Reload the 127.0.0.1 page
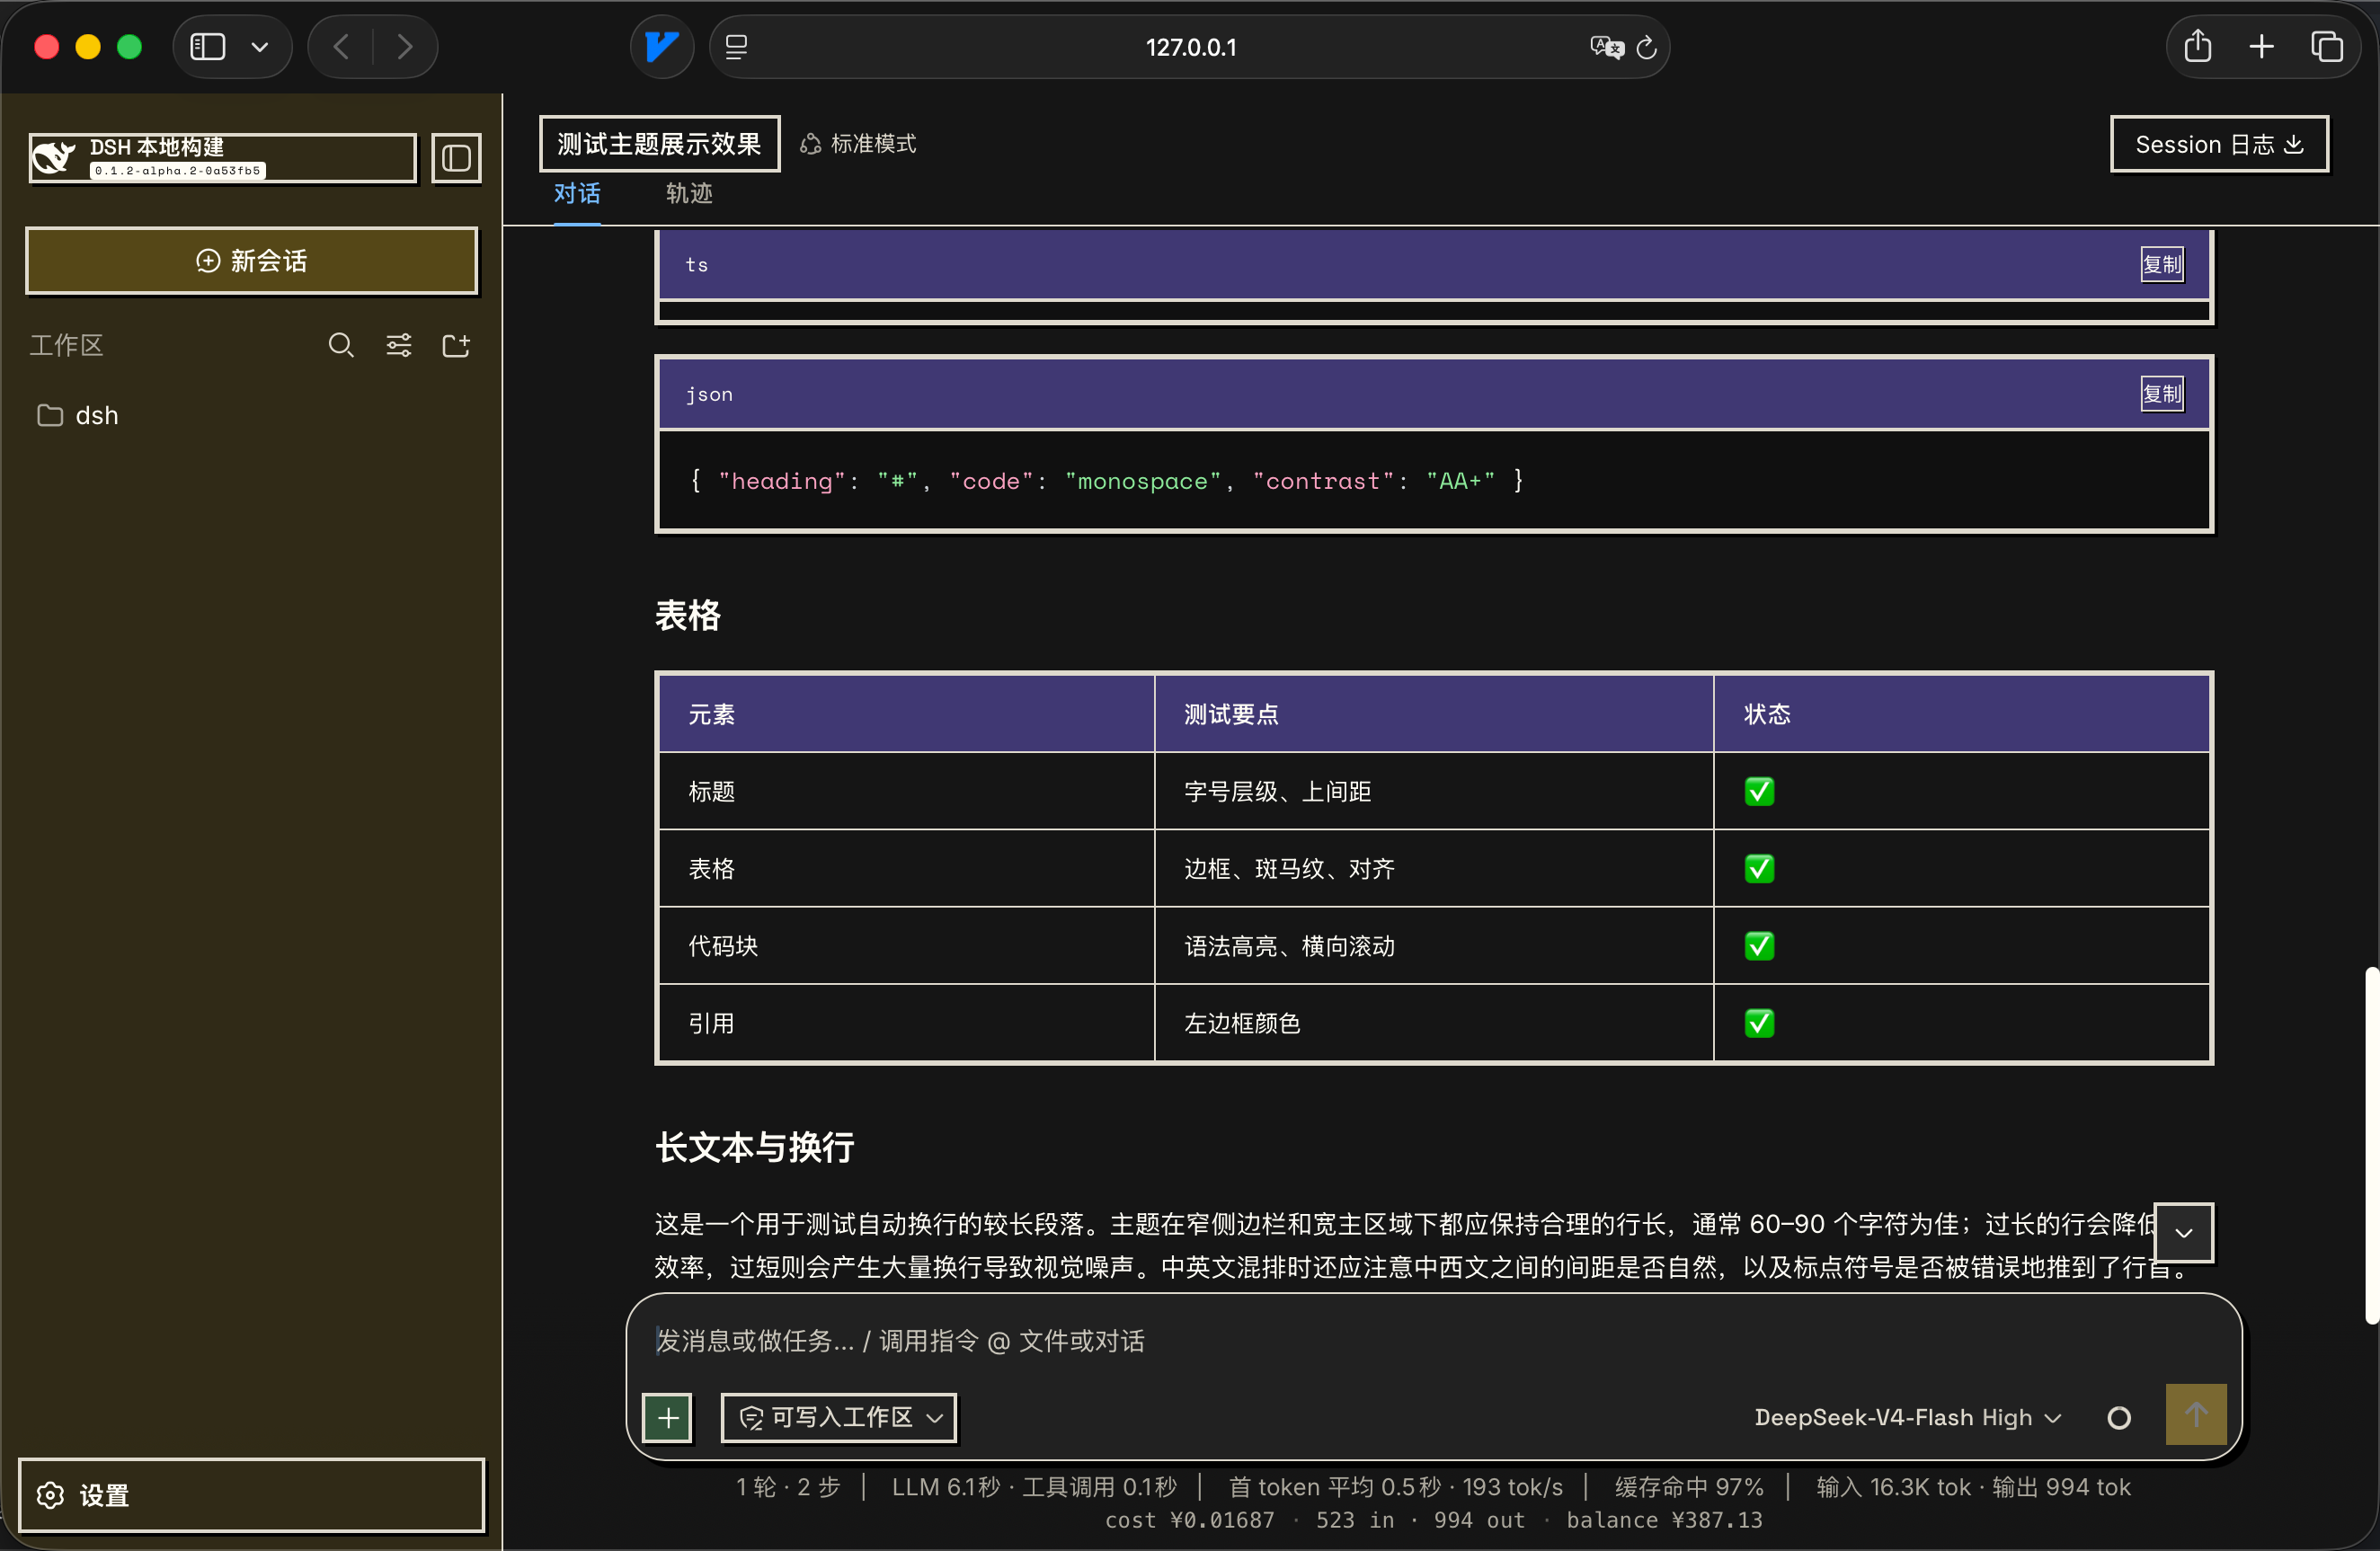Viewport: 2380px width, 1551px height. click(x=1646, y=47)
